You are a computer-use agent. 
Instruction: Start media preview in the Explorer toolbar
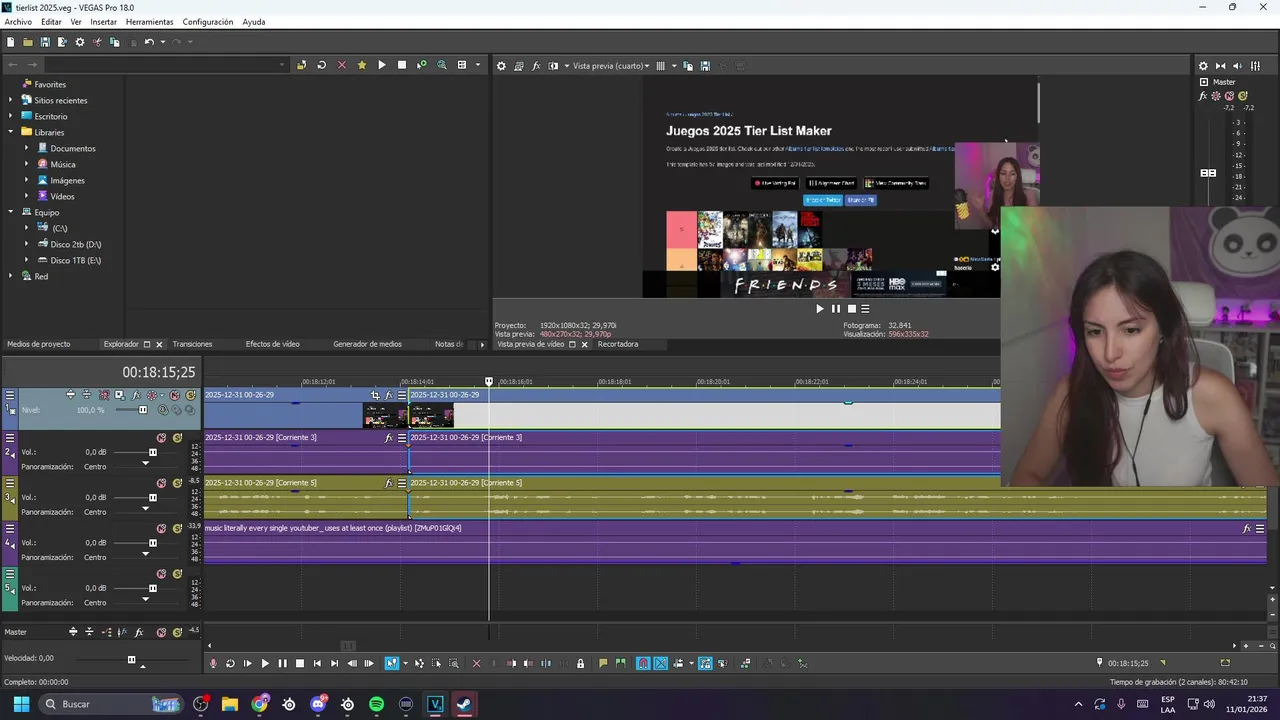381,65
